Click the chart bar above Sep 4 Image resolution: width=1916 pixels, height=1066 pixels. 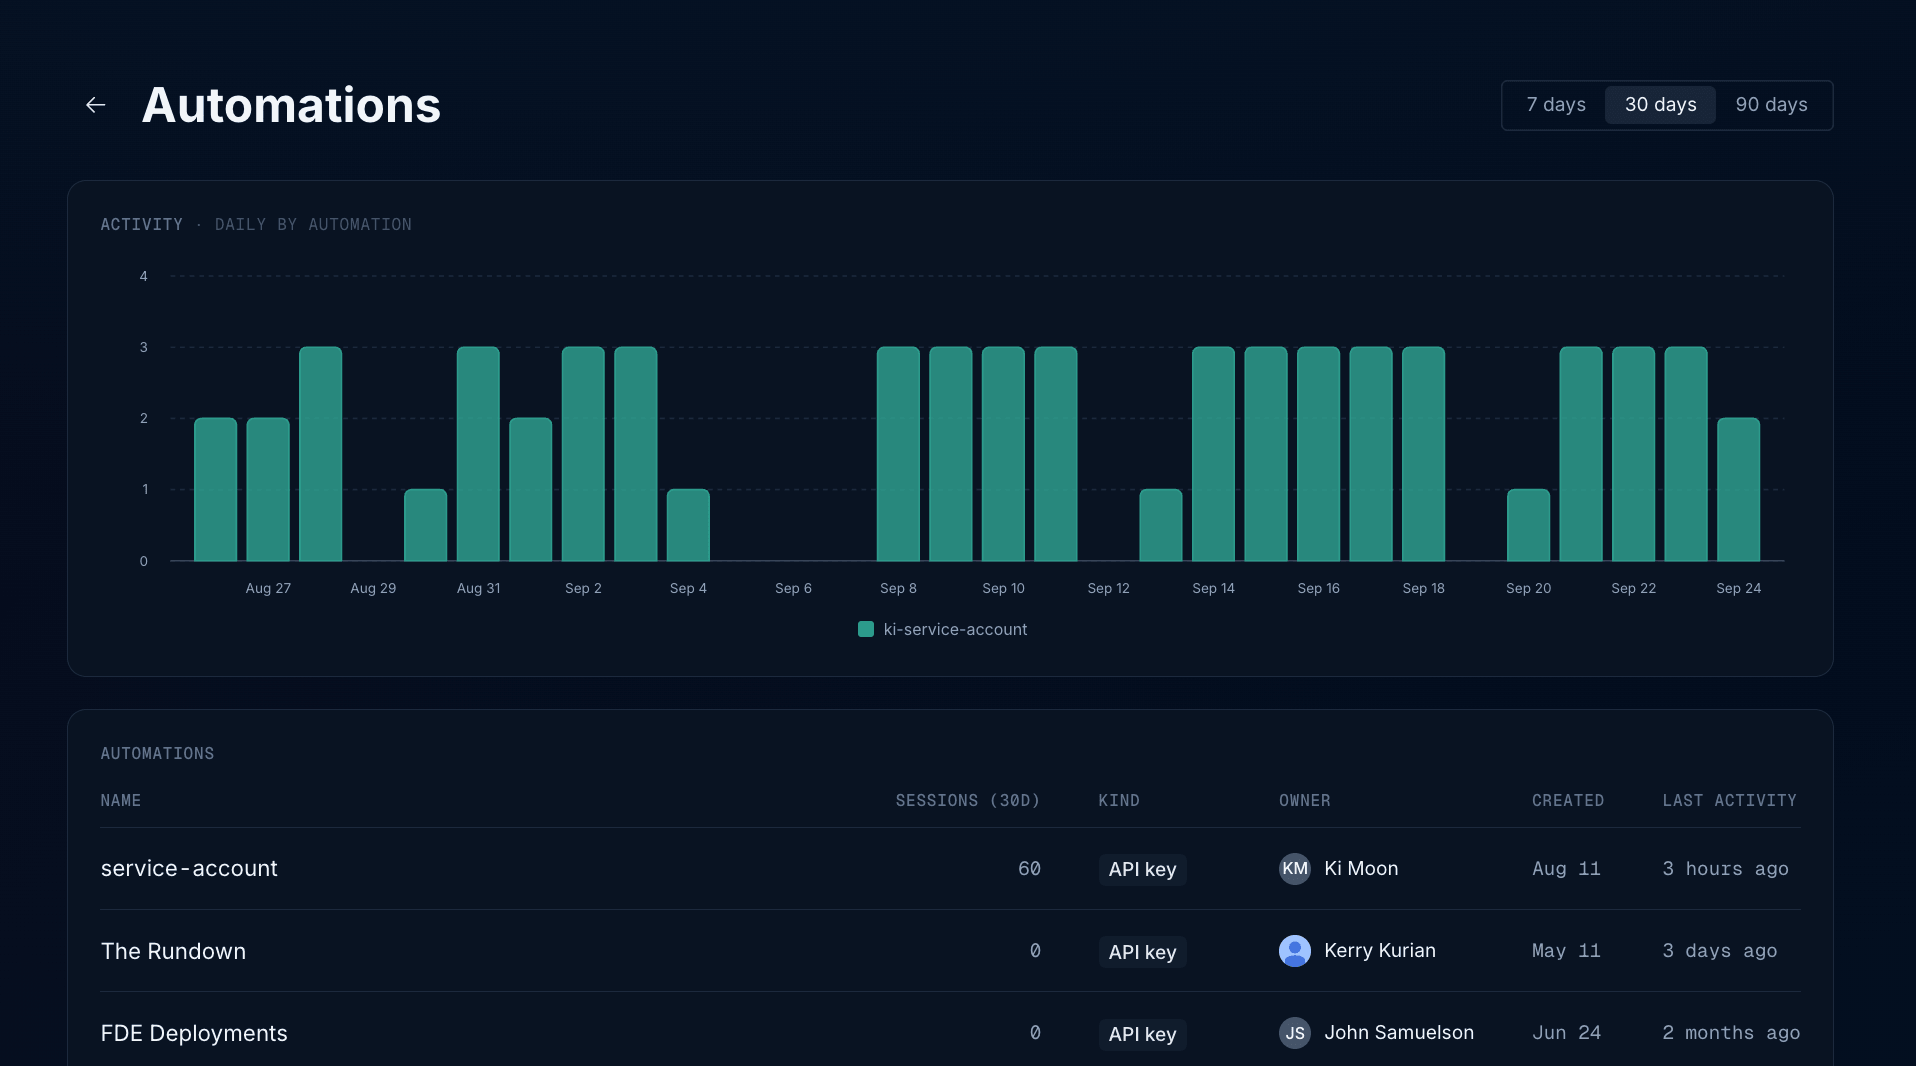click(688, 525)
